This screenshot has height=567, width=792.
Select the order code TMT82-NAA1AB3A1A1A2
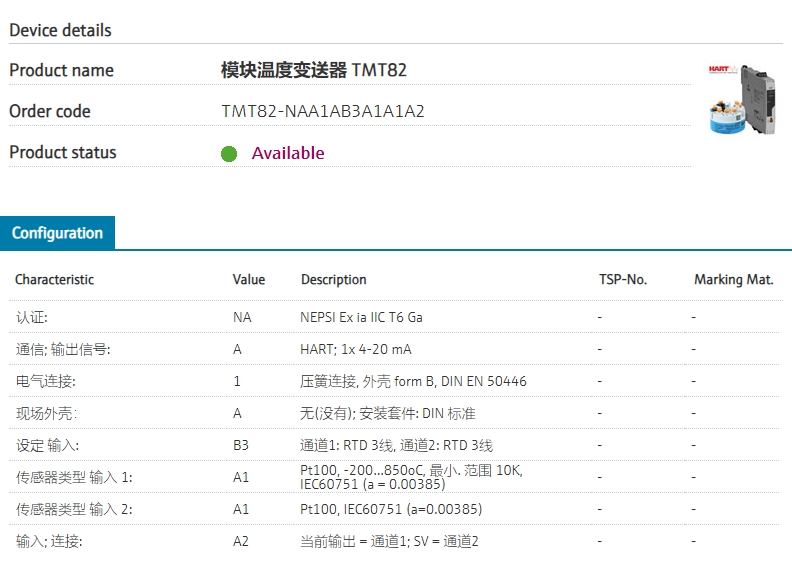coord(323,111)
